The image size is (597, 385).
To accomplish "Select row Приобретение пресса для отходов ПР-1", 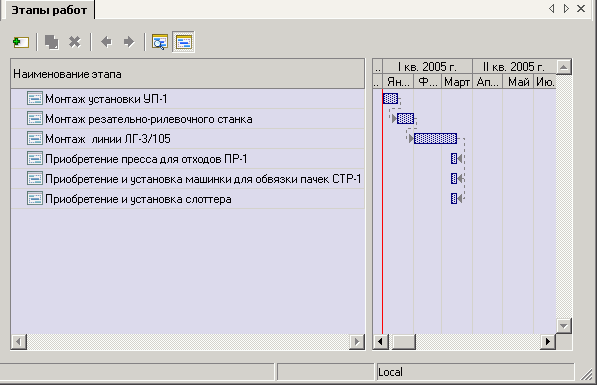I will coord(188,158).
